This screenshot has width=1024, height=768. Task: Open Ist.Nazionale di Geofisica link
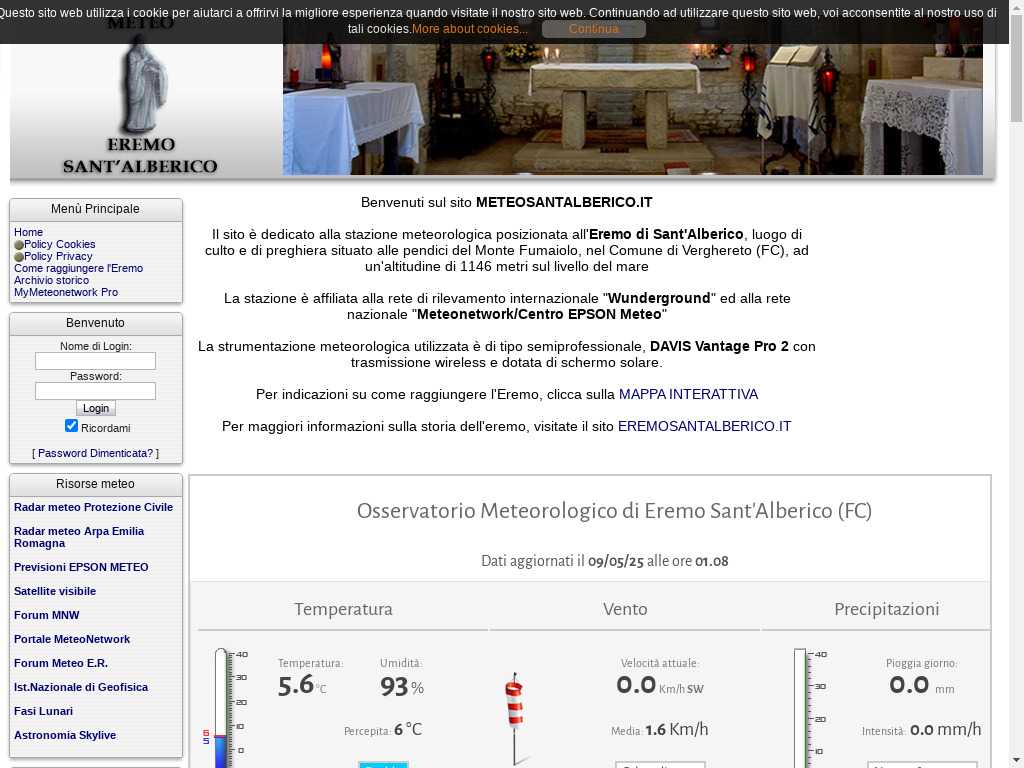click(81, 687)
